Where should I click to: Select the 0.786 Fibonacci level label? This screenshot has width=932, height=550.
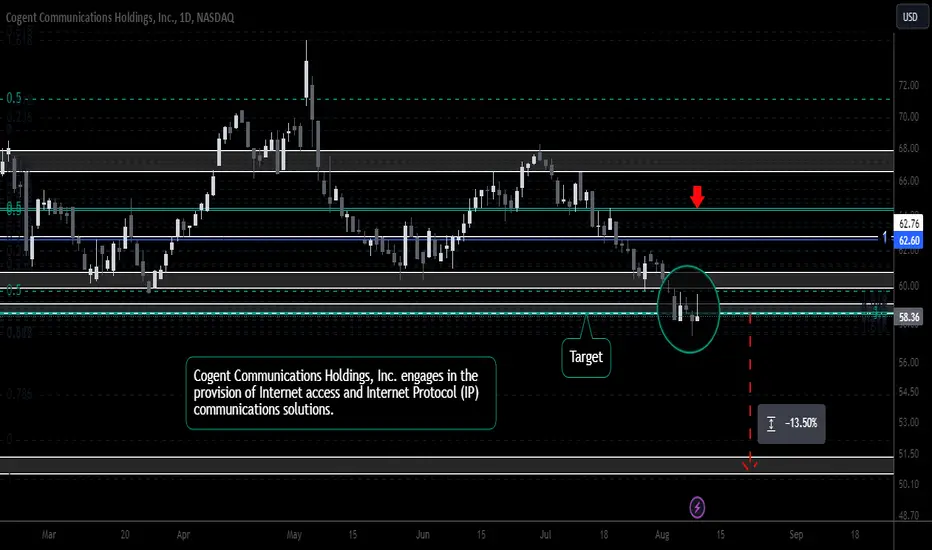click(19, 394)
